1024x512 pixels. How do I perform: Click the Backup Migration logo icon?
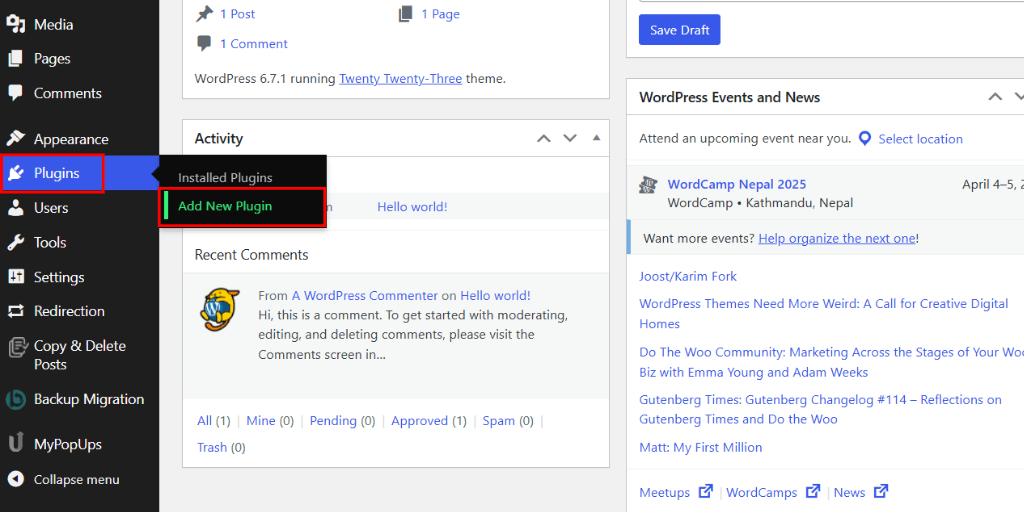[16, 399]
